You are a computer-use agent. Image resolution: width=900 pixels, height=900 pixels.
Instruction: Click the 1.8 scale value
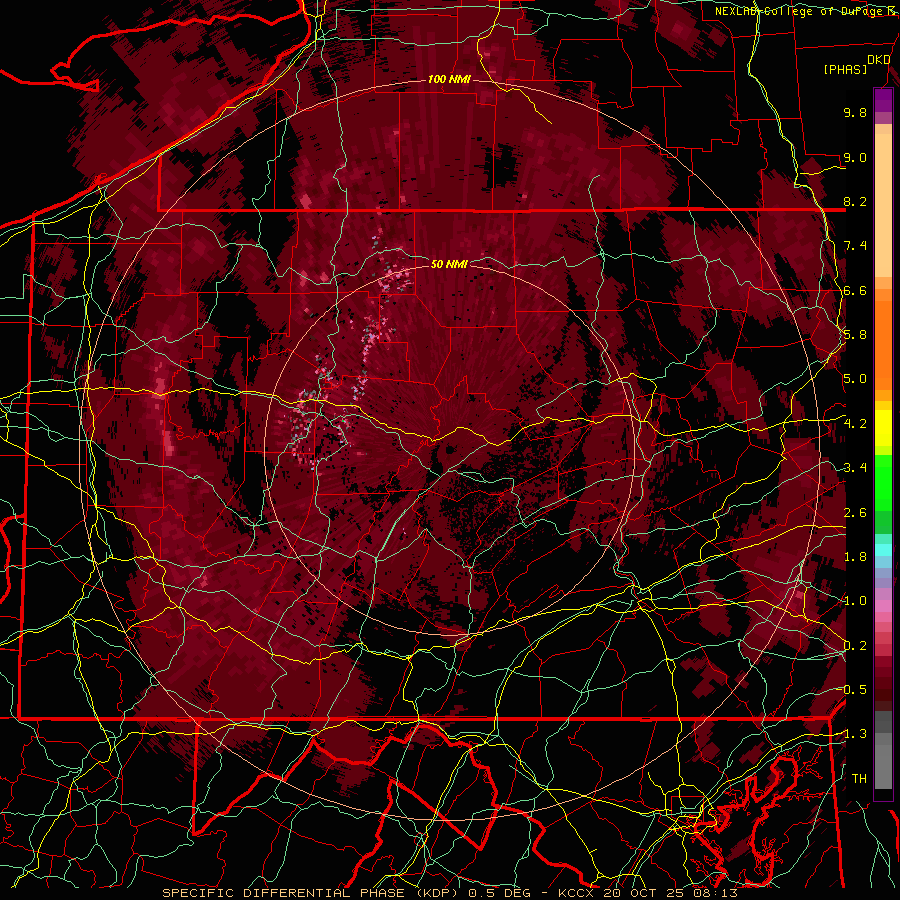click(x=855, y=557)
